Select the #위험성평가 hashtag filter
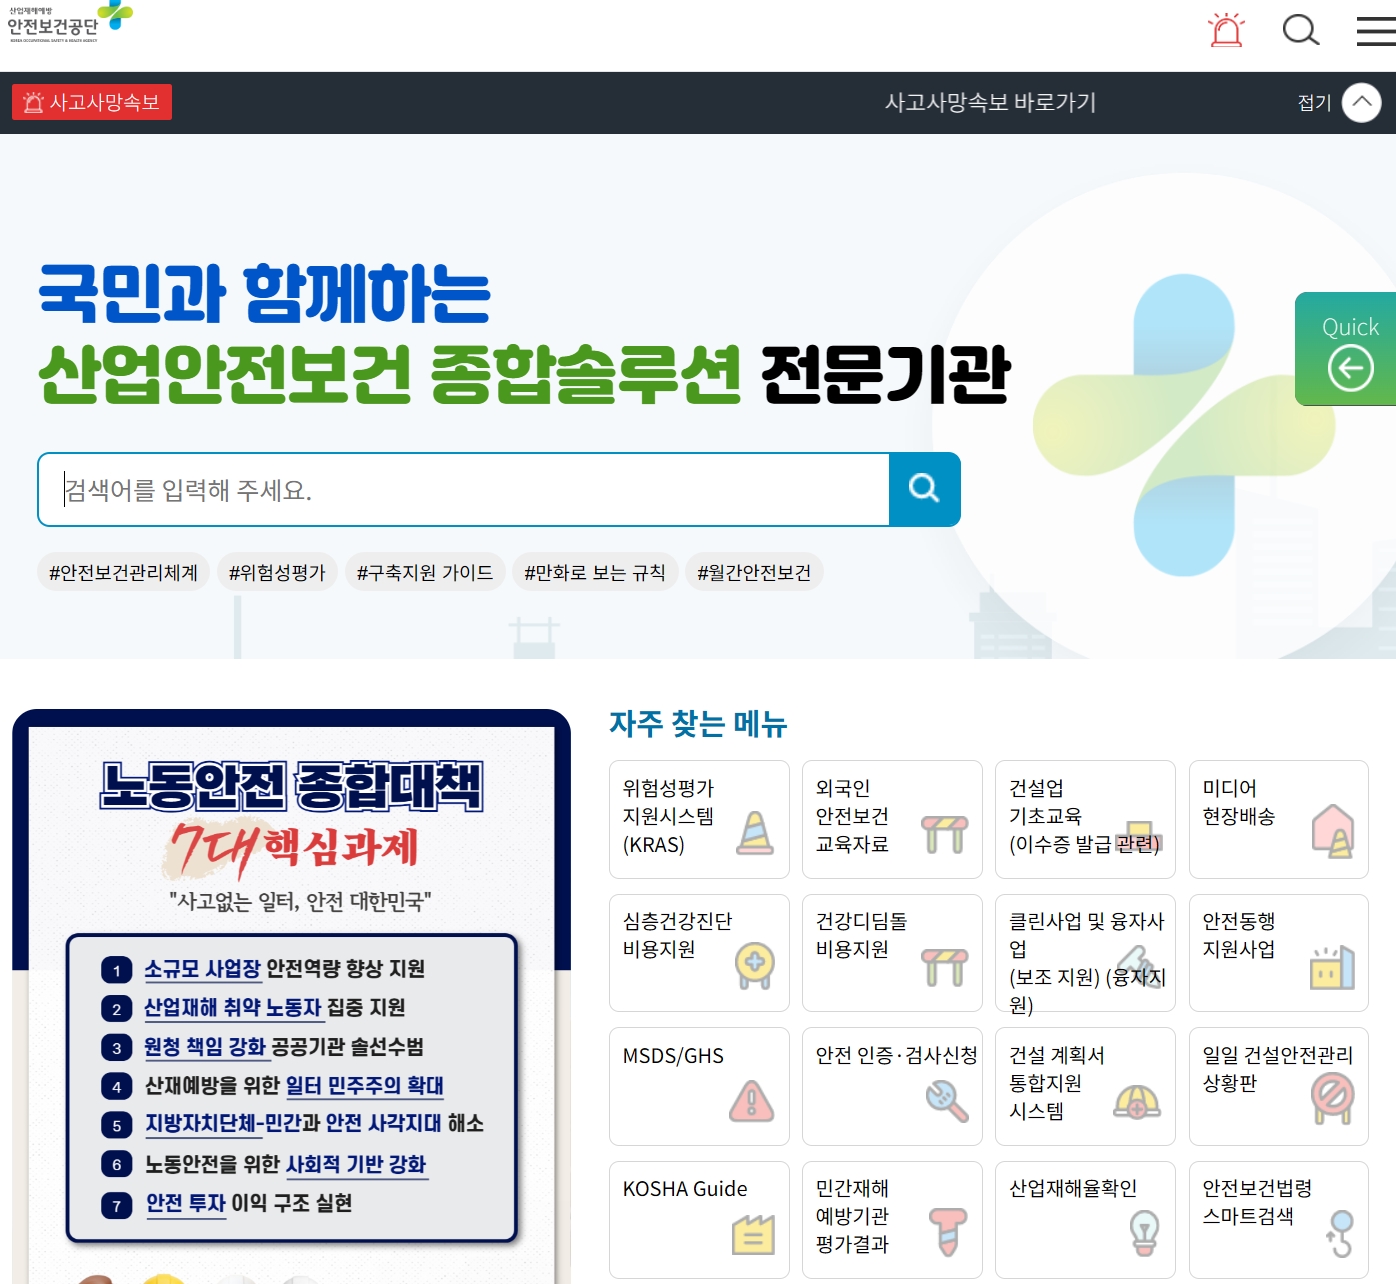Screen dimensions: 1396x1284 pyautogui.click(x=277, y=572)
